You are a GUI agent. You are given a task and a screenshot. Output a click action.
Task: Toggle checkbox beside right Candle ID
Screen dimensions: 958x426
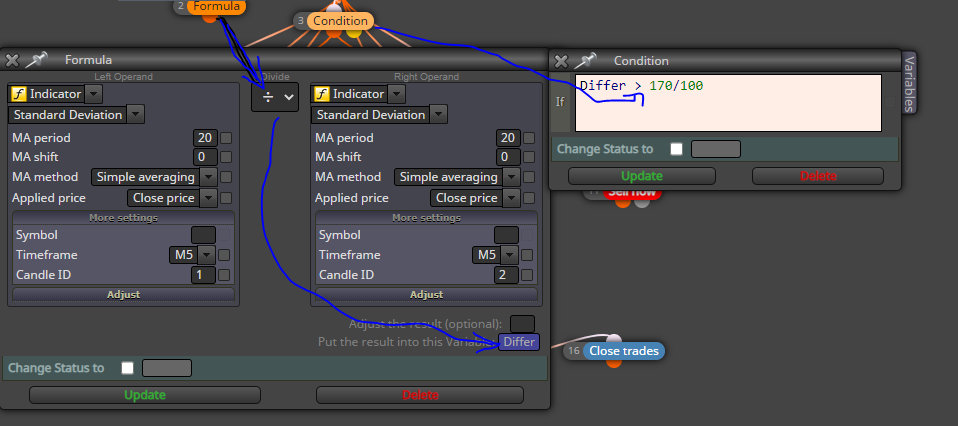(527, 275)
